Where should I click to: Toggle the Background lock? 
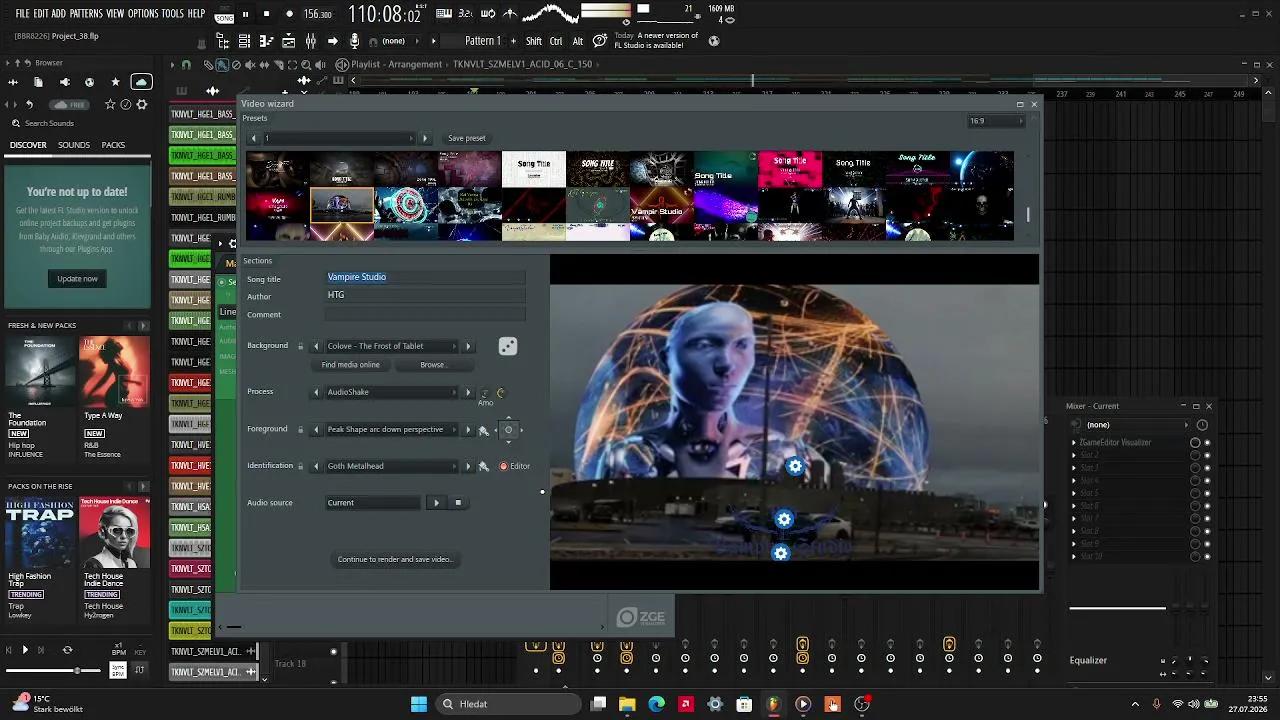300,346
